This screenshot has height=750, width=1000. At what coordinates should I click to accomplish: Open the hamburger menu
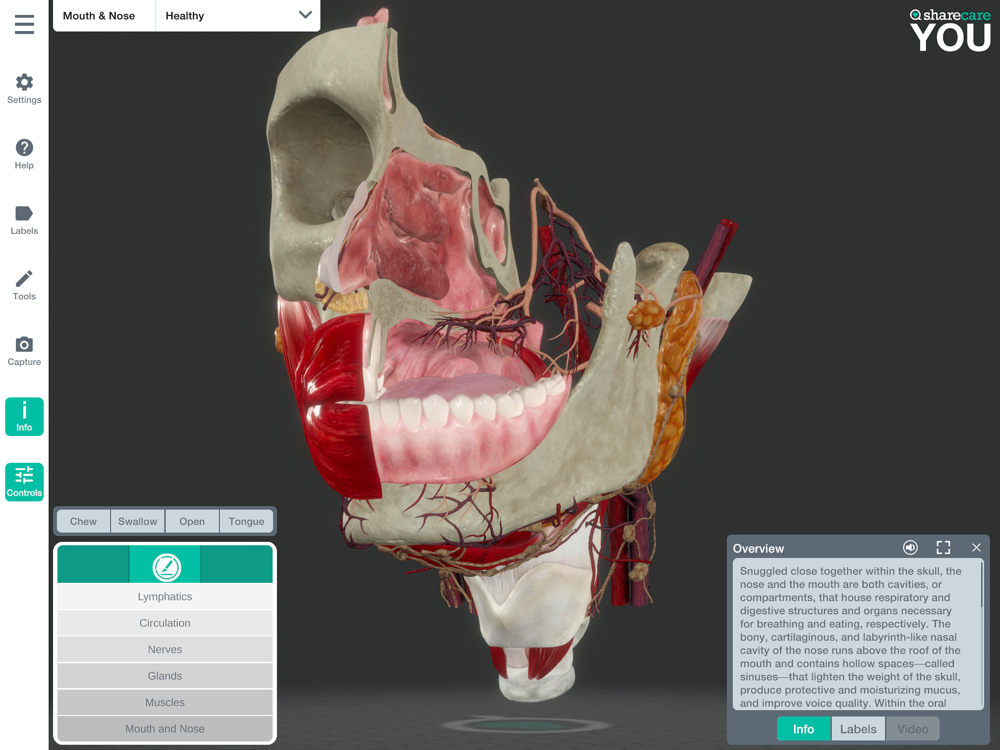coord(24,25)
